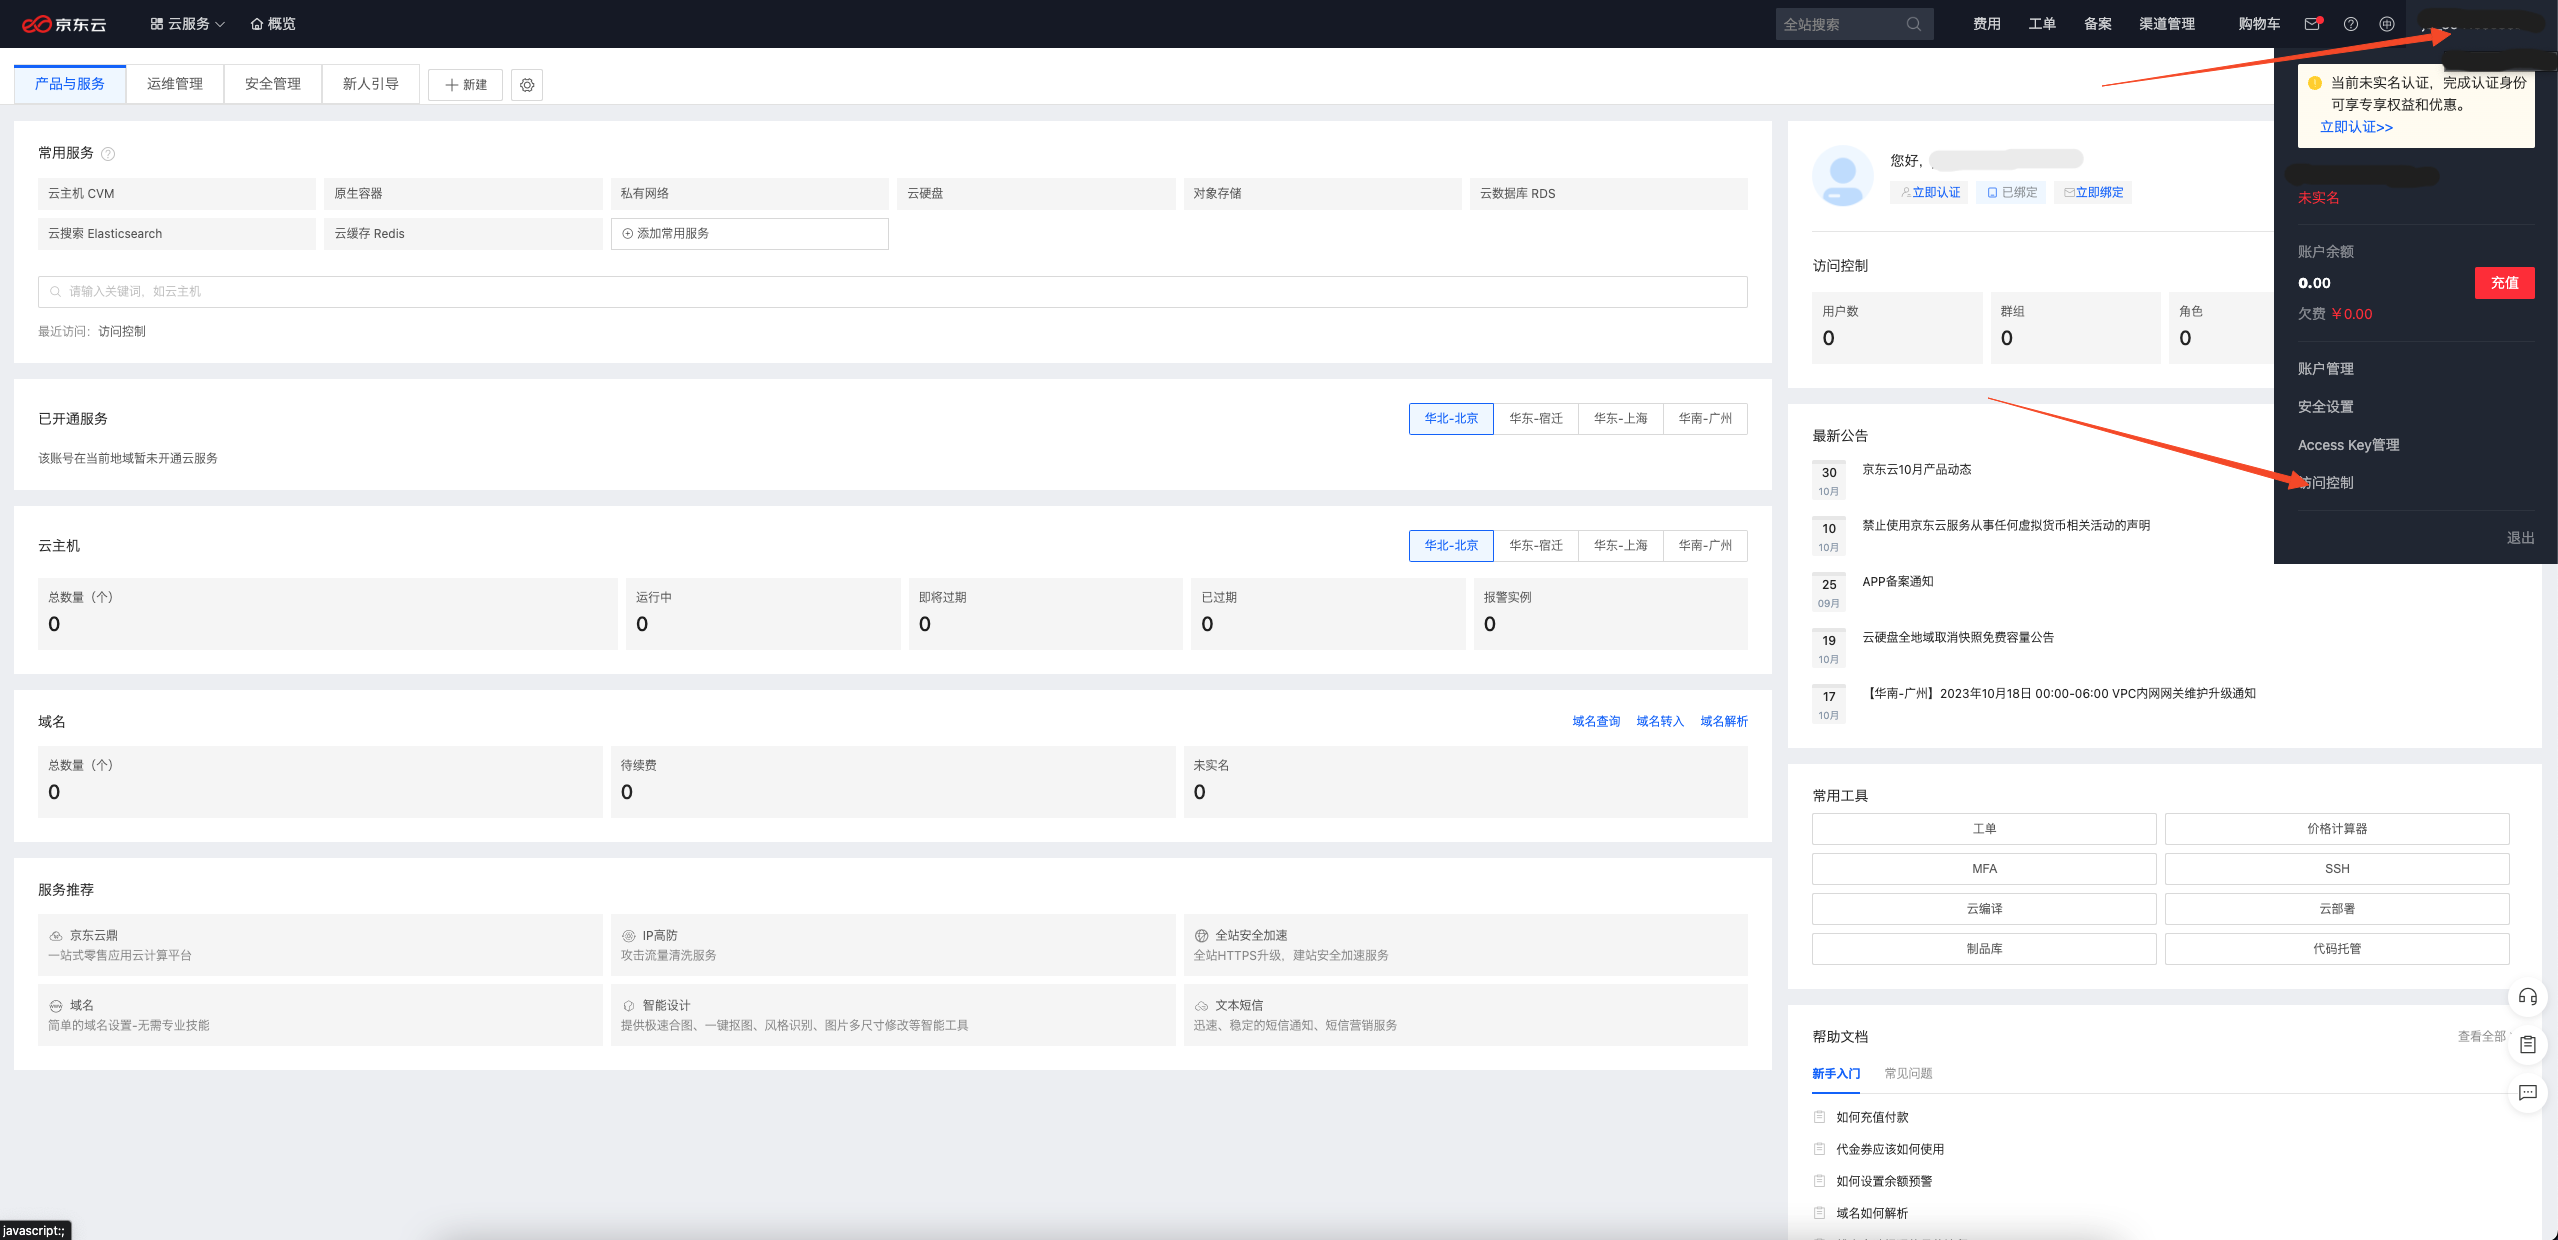Click the help question mark icon
Screen dimensions: 2558x1240
pos(2351,24)
